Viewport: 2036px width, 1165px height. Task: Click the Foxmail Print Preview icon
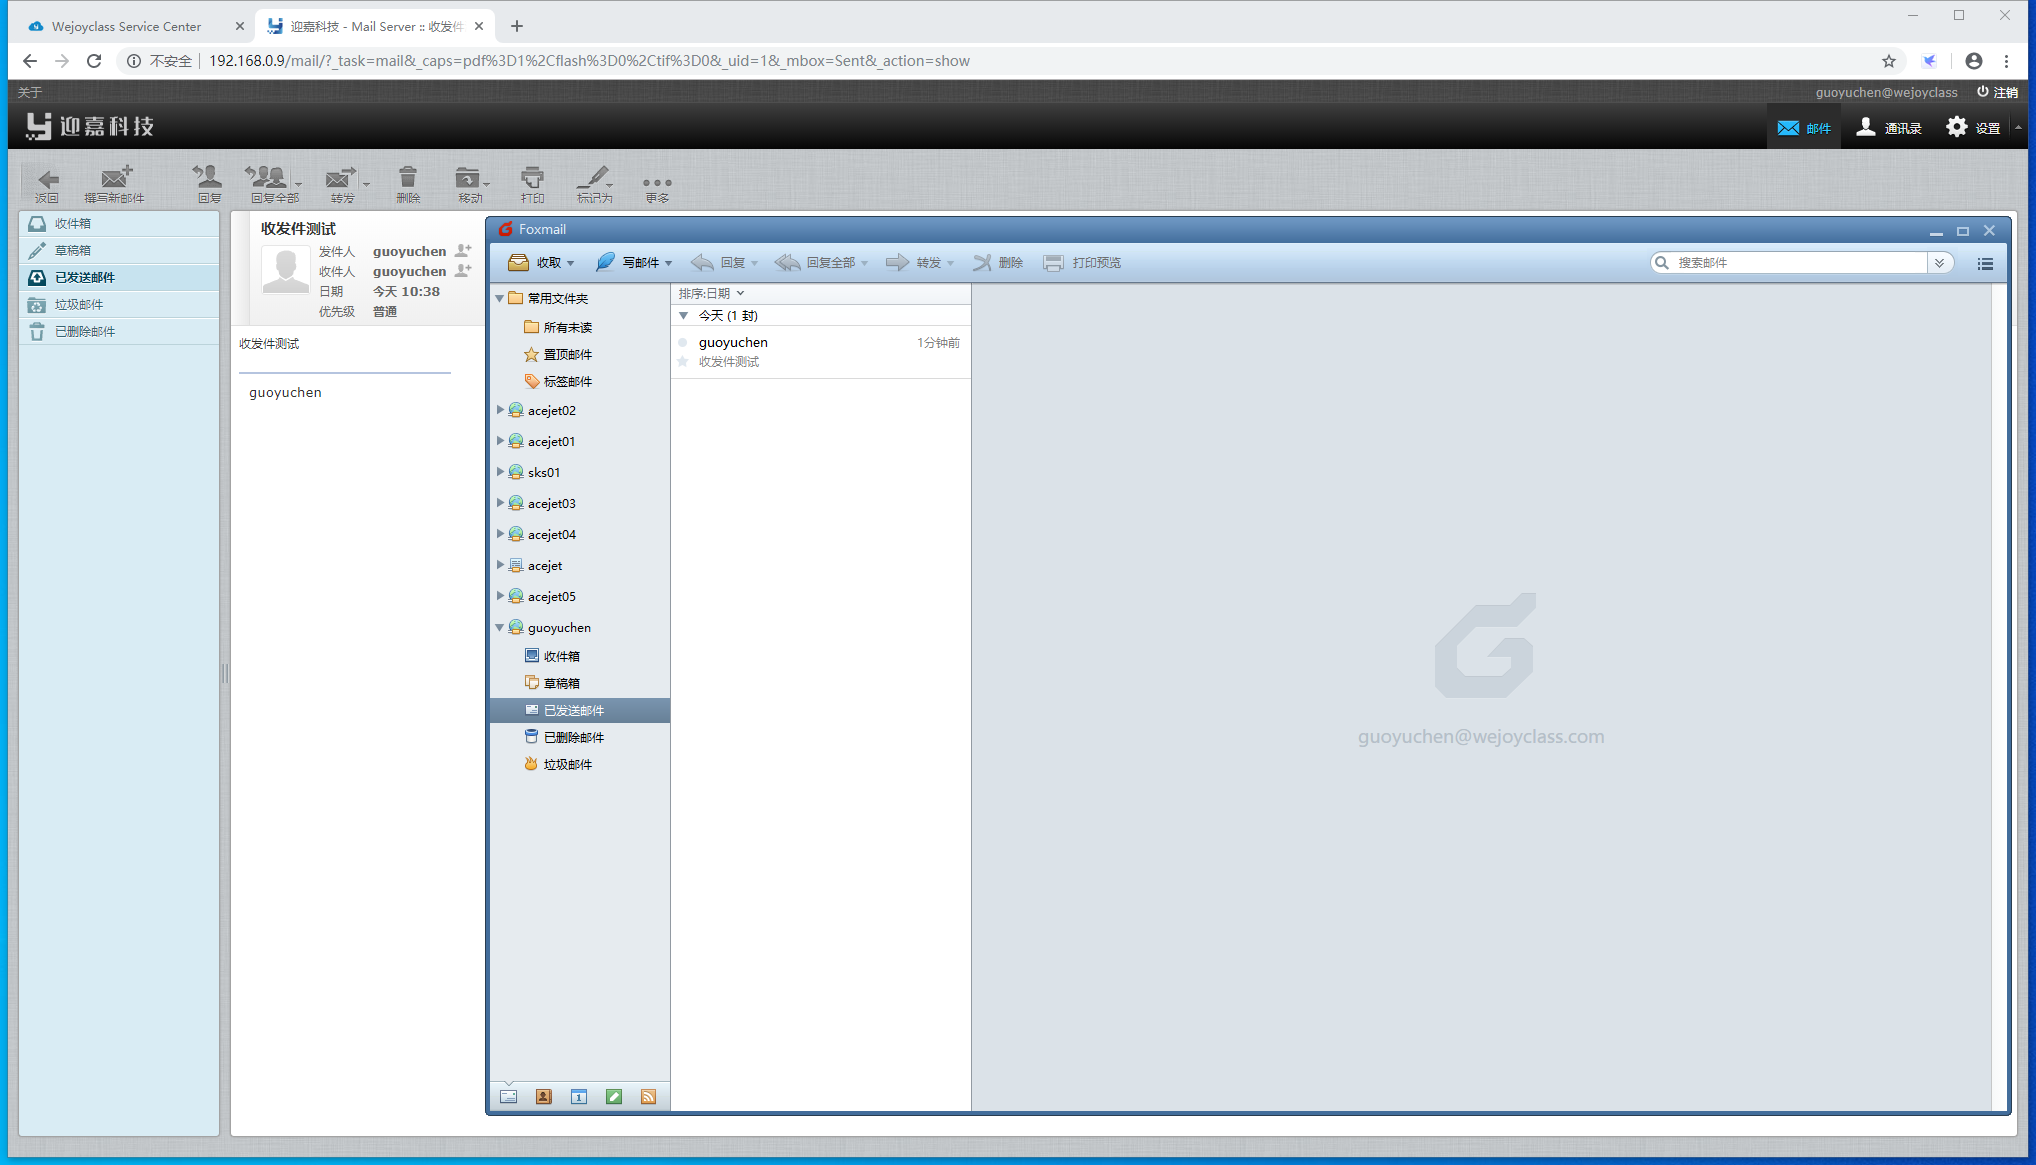[1053, 262]
